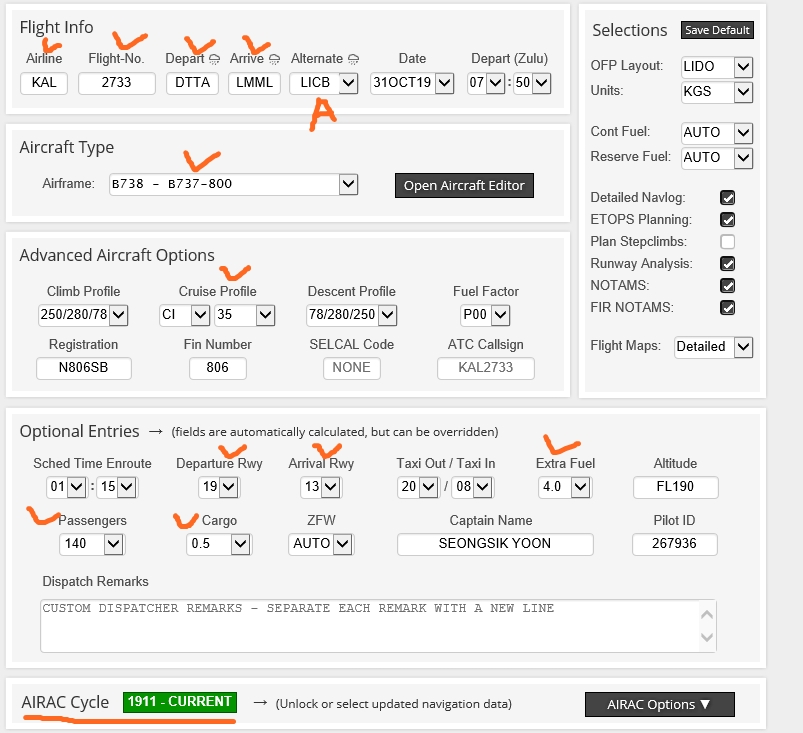Click Open Aircraft Editor button

tap(463, 186)
